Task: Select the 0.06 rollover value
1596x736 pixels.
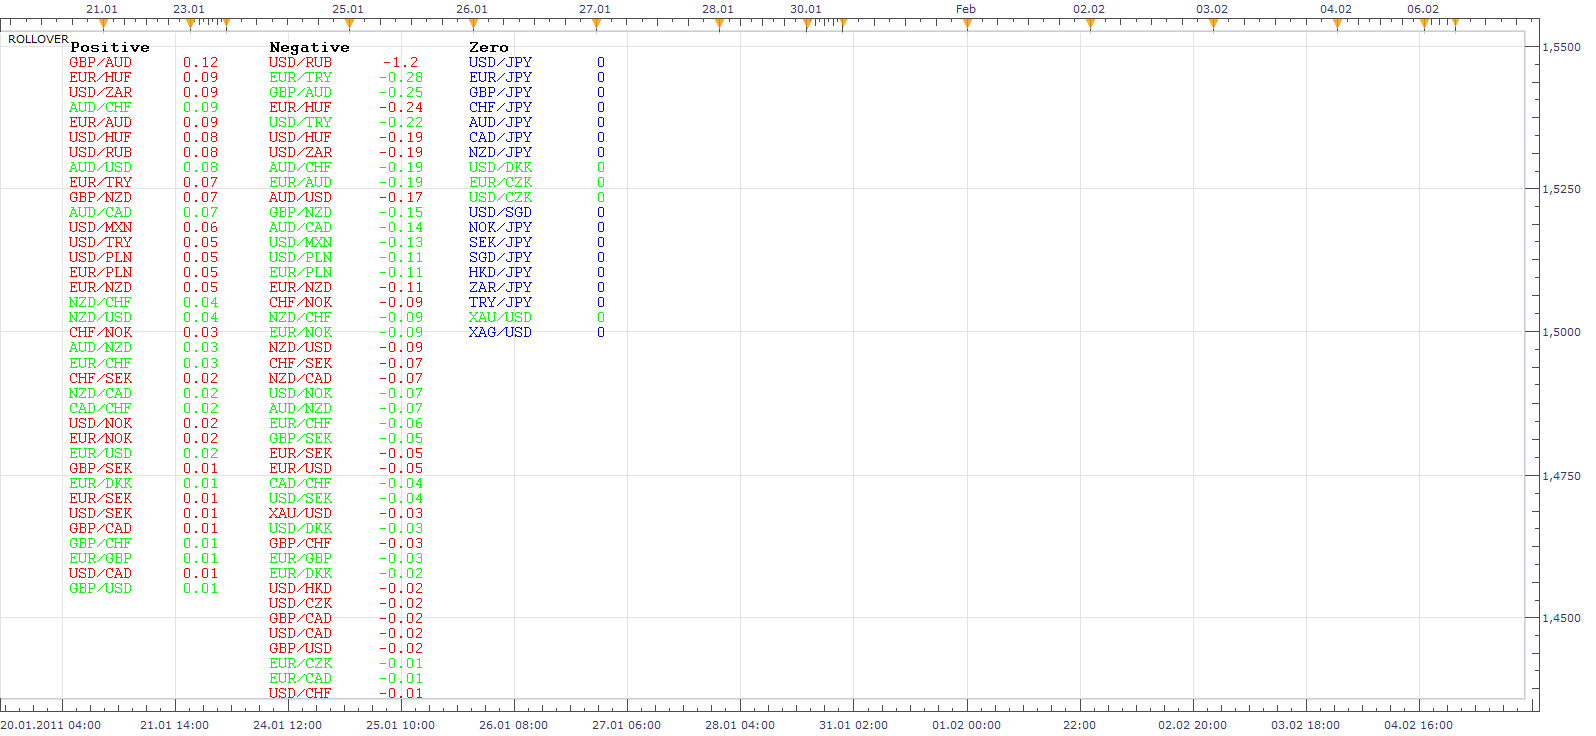Action: click(x=200, y=227)
